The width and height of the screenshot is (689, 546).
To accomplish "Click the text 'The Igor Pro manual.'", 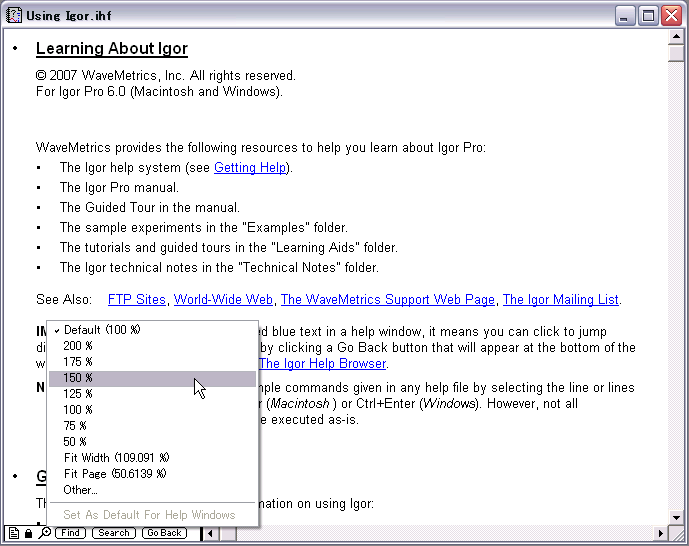I will click(x=120, y=188).
